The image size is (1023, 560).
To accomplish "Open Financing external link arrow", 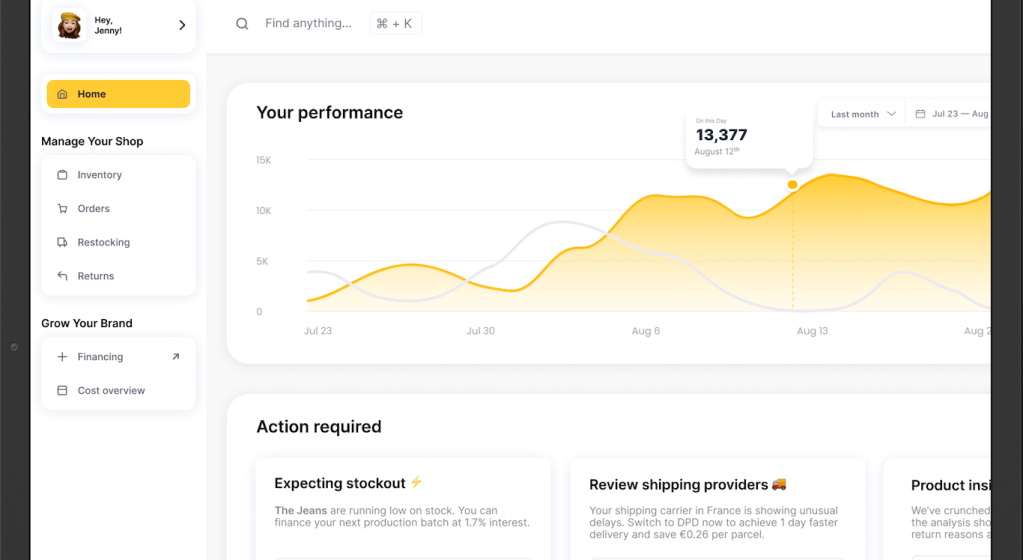I will pos(176,357).
